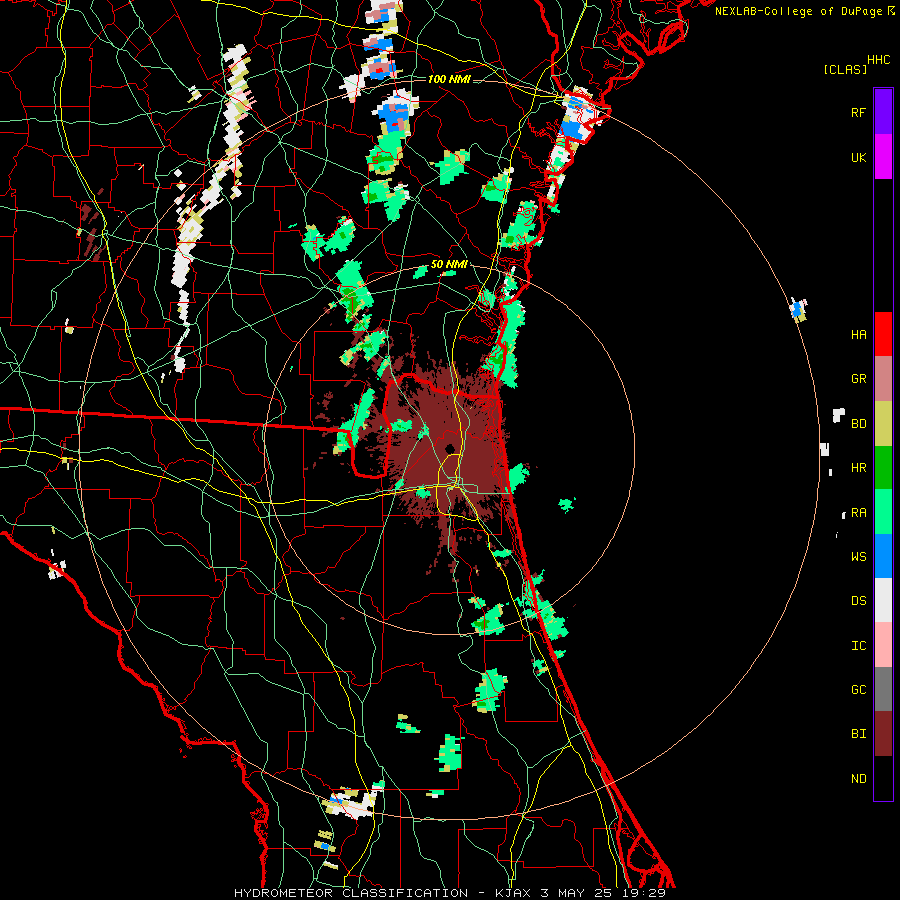Click the ND legend label

tap(858, 779)
